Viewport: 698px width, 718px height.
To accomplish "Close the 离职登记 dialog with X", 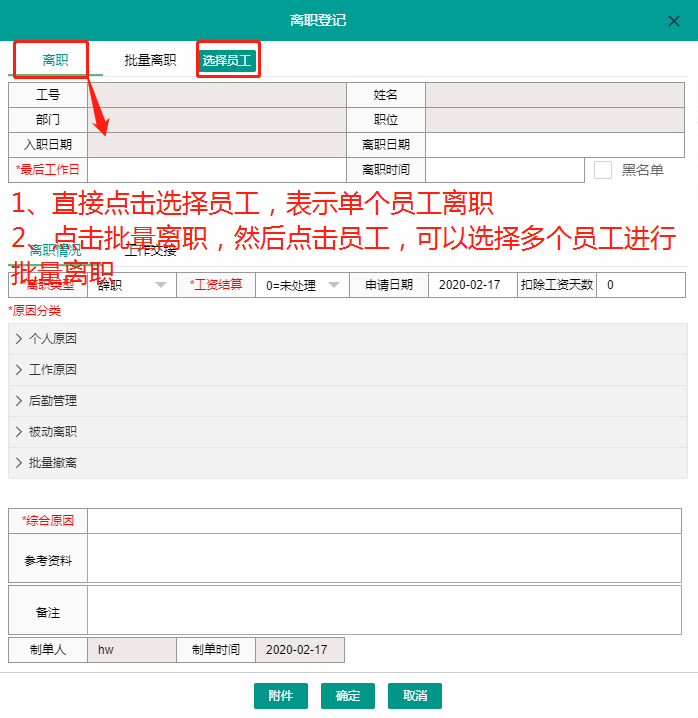I will point(673,20).
